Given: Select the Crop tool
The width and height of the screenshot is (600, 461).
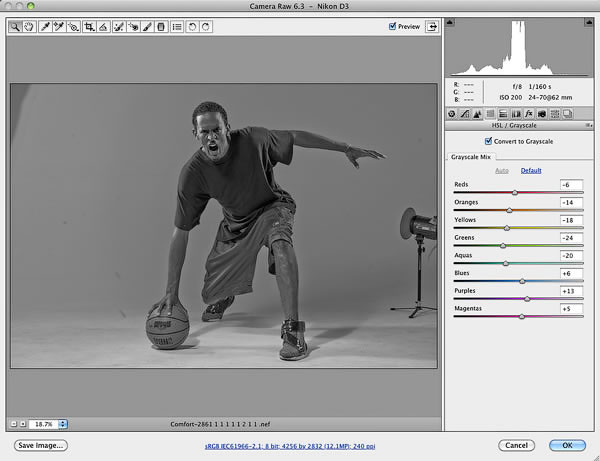Looking at the screenshot, I should point(90,27).
